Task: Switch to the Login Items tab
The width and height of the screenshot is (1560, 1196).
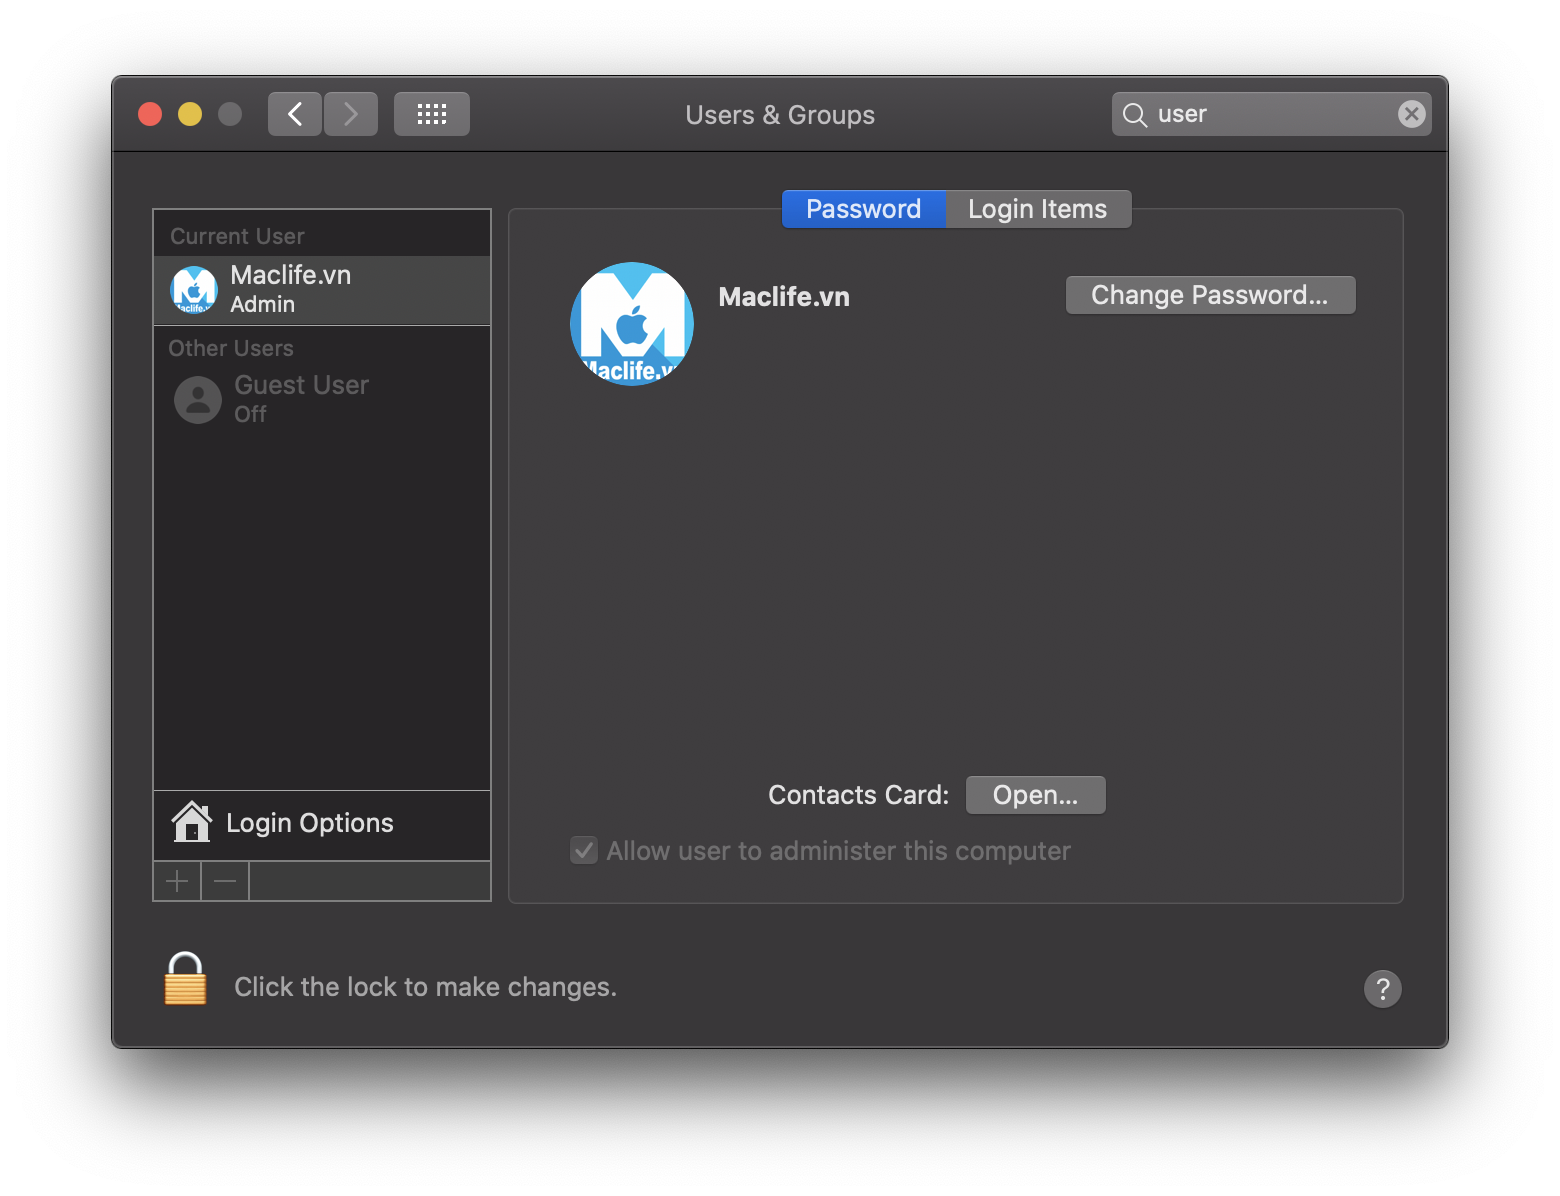Action: point(1036,209)
